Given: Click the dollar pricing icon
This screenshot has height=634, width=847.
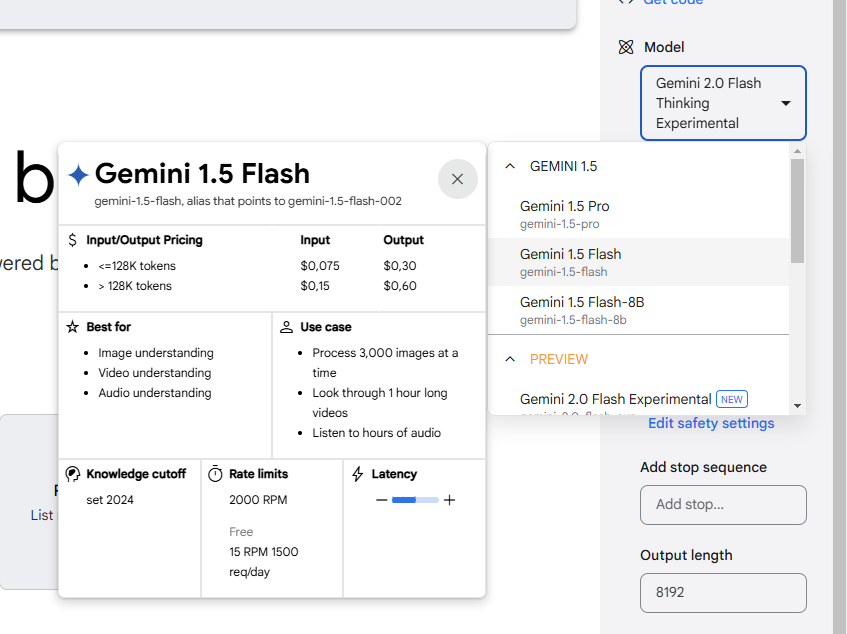Looking at the screenshot, I should click(x=72, y=240).
